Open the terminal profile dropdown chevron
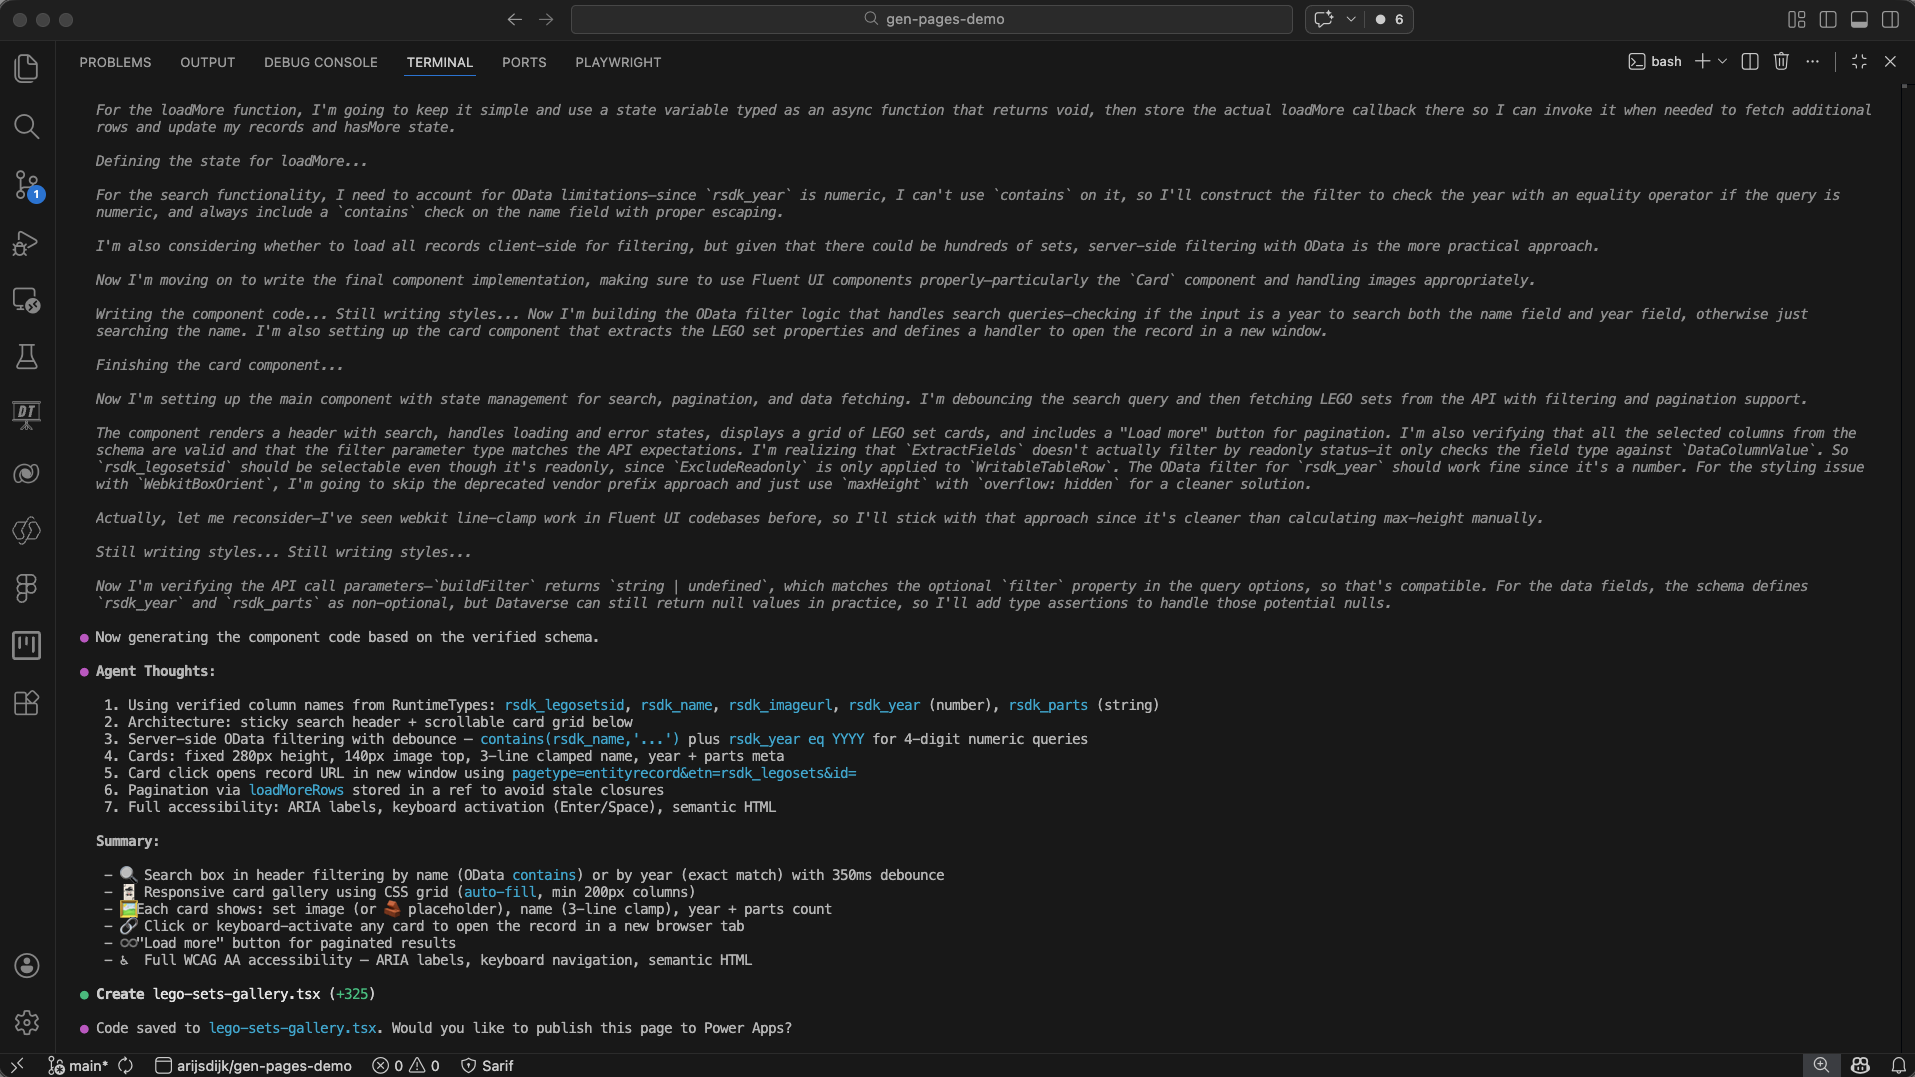1915x1077 pixels. coord(1723,61)
